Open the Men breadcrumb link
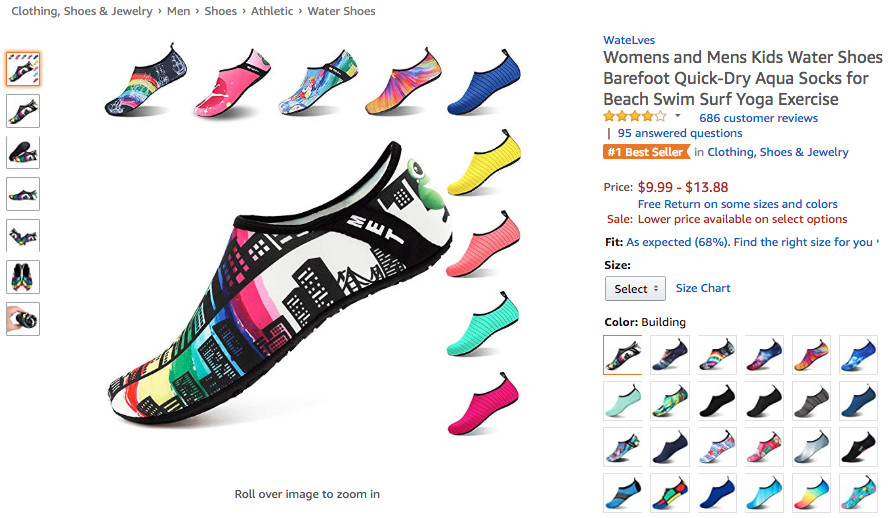 click(x=178, y=11)
